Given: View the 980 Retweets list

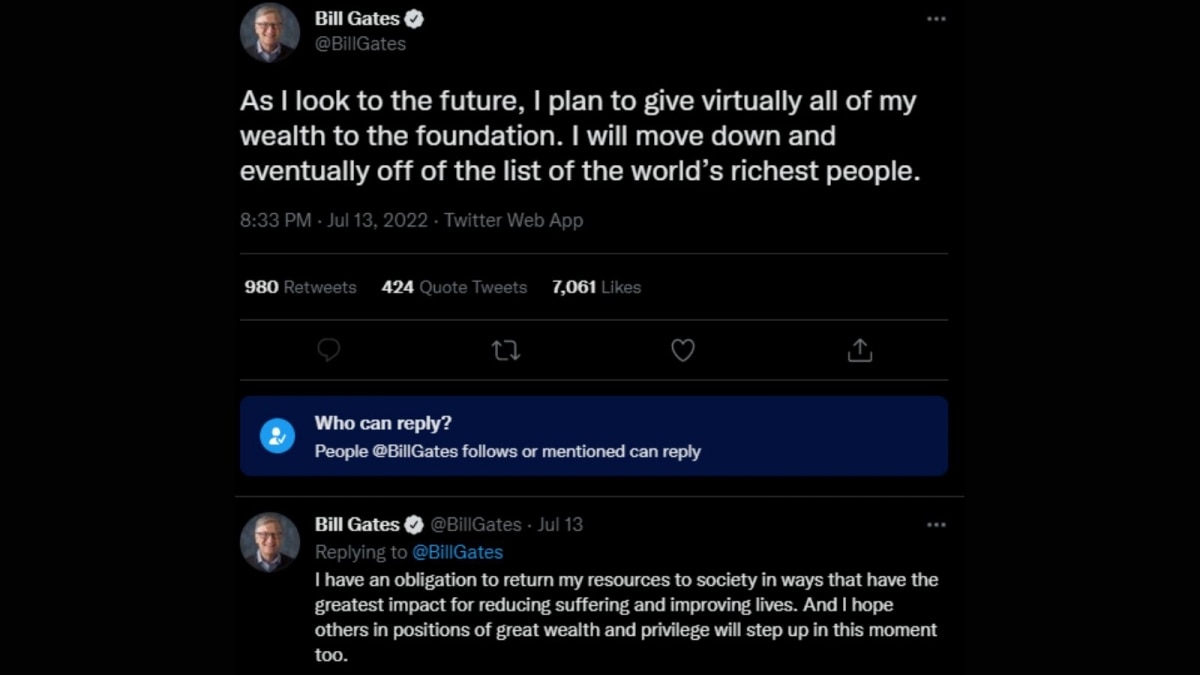Looking at the screenshot, I should pos(300,287).
